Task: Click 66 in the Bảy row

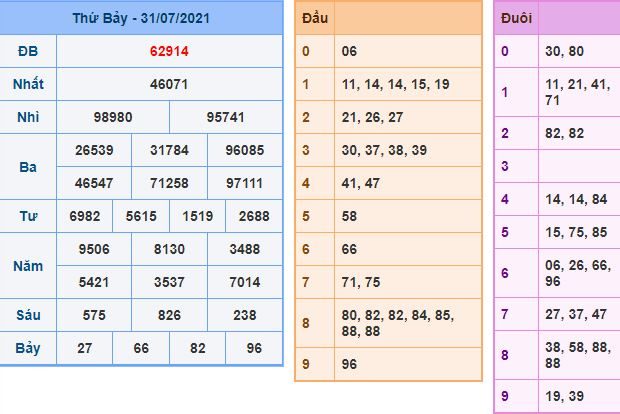Action: point(141,348)
